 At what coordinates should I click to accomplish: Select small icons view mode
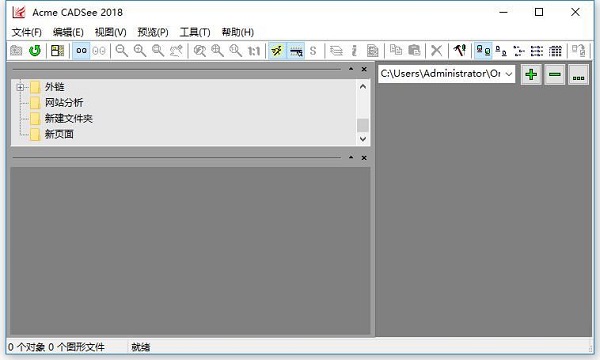(x=501, y=50)
